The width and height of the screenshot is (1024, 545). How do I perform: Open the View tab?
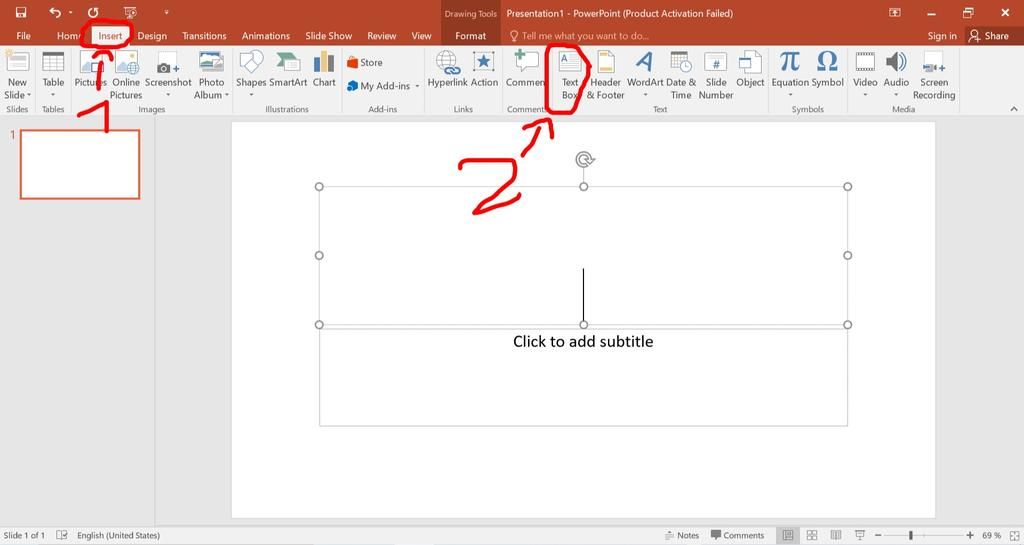(421, 36)
